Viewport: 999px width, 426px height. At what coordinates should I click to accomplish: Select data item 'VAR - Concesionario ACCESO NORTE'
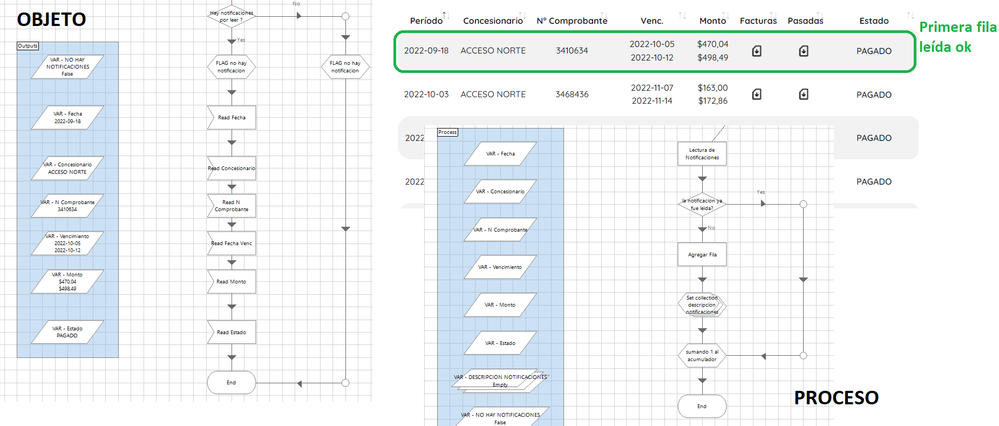click(x=68, y=167)
